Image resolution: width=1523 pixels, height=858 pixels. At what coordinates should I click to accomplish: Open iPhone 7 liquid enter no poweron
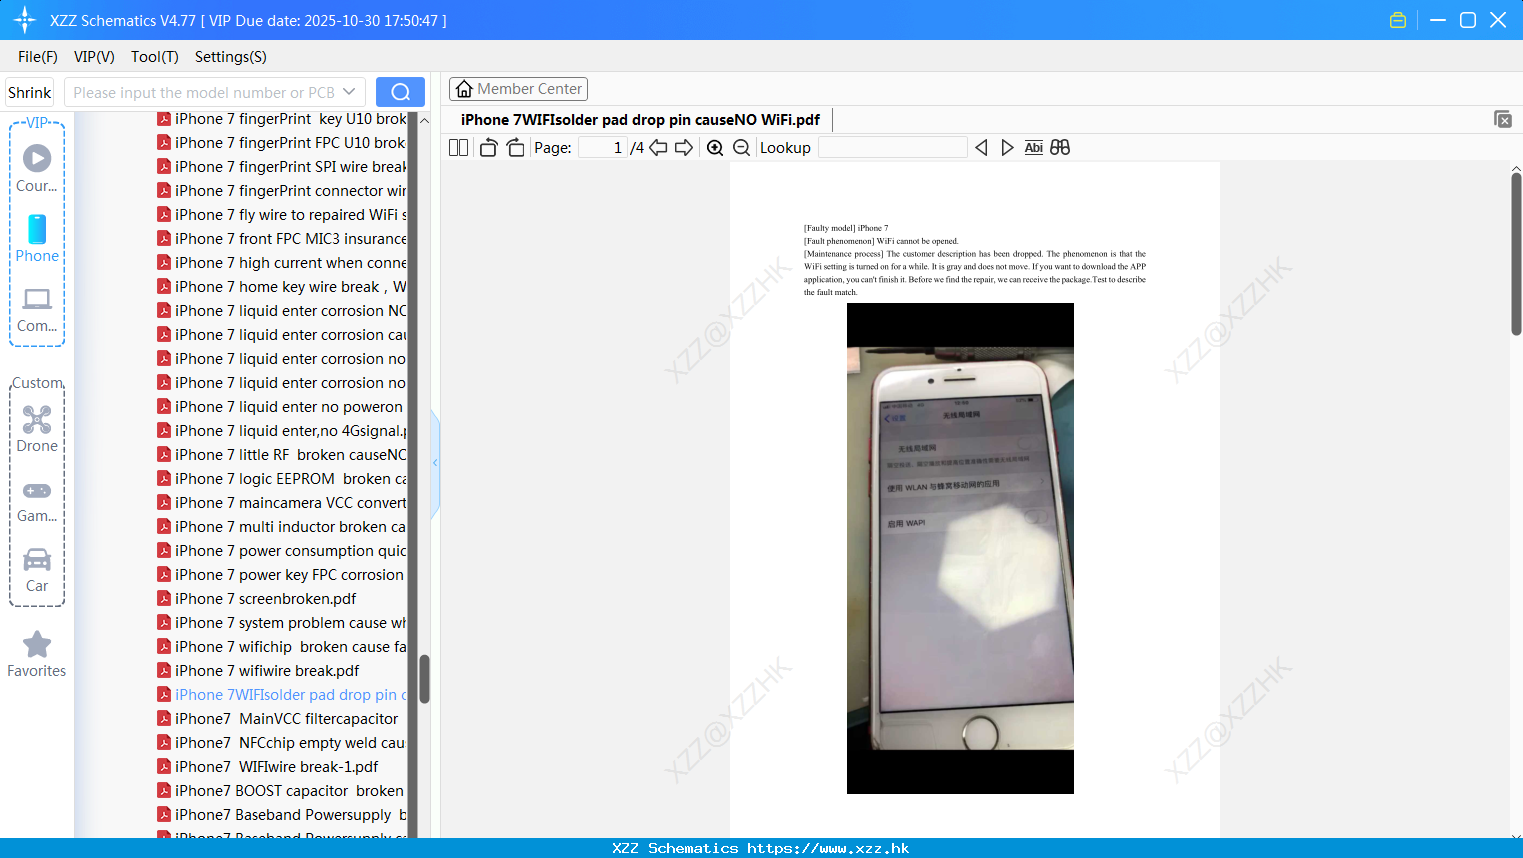tap(280, 407)
